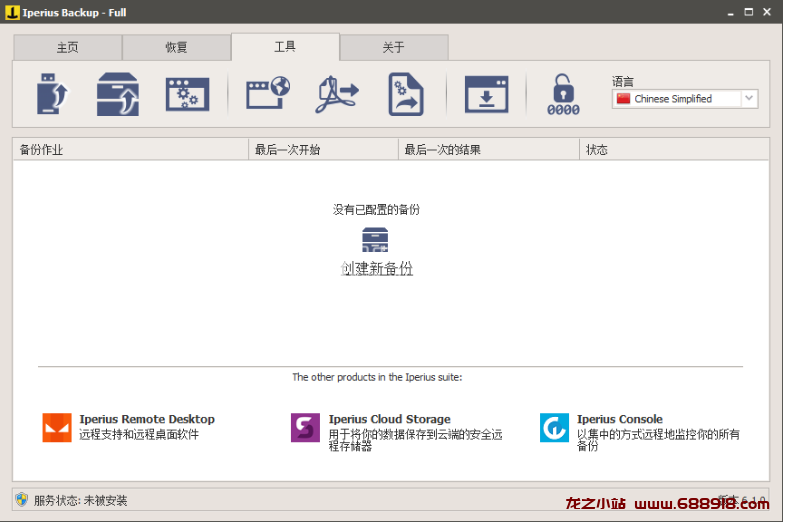Click the archive box upload icon

tap(118, 94)
